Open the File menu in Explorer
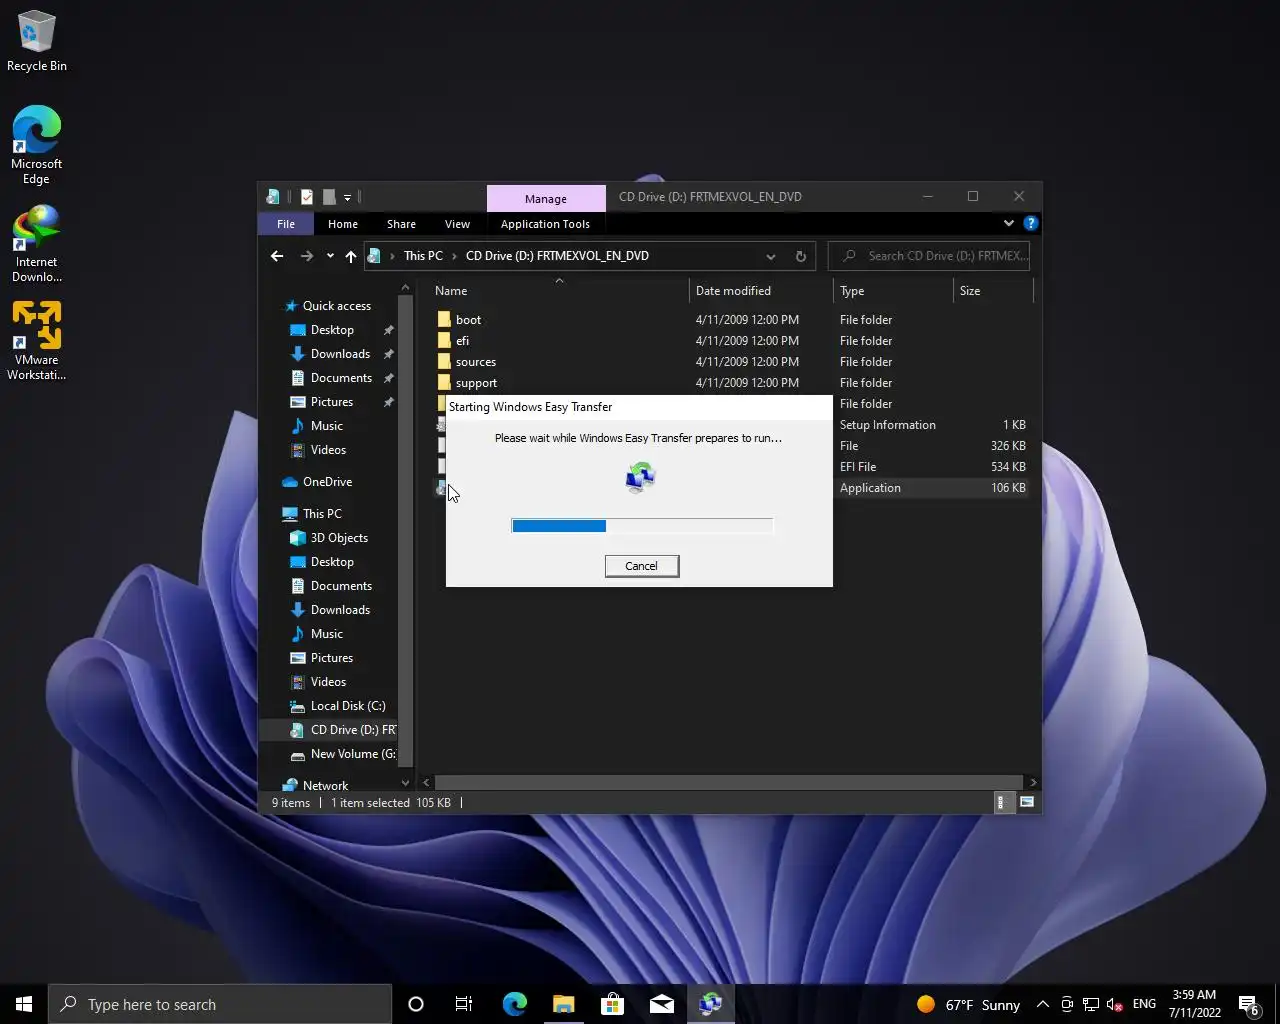The width and height of the screenshot is (1280, 1024). click(286, 224)
